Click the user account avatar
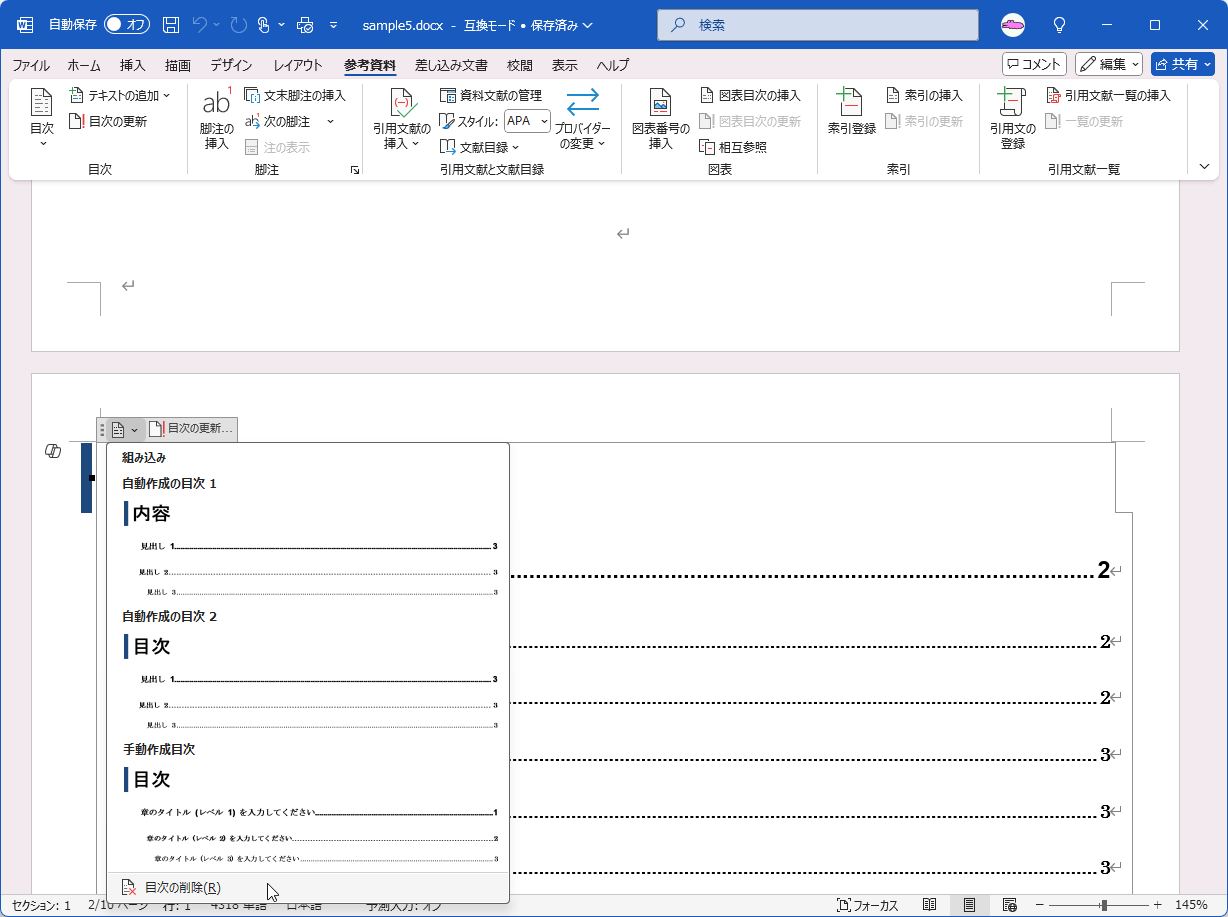This screenshot has width=1228, height=917. tap(1013, 24)
